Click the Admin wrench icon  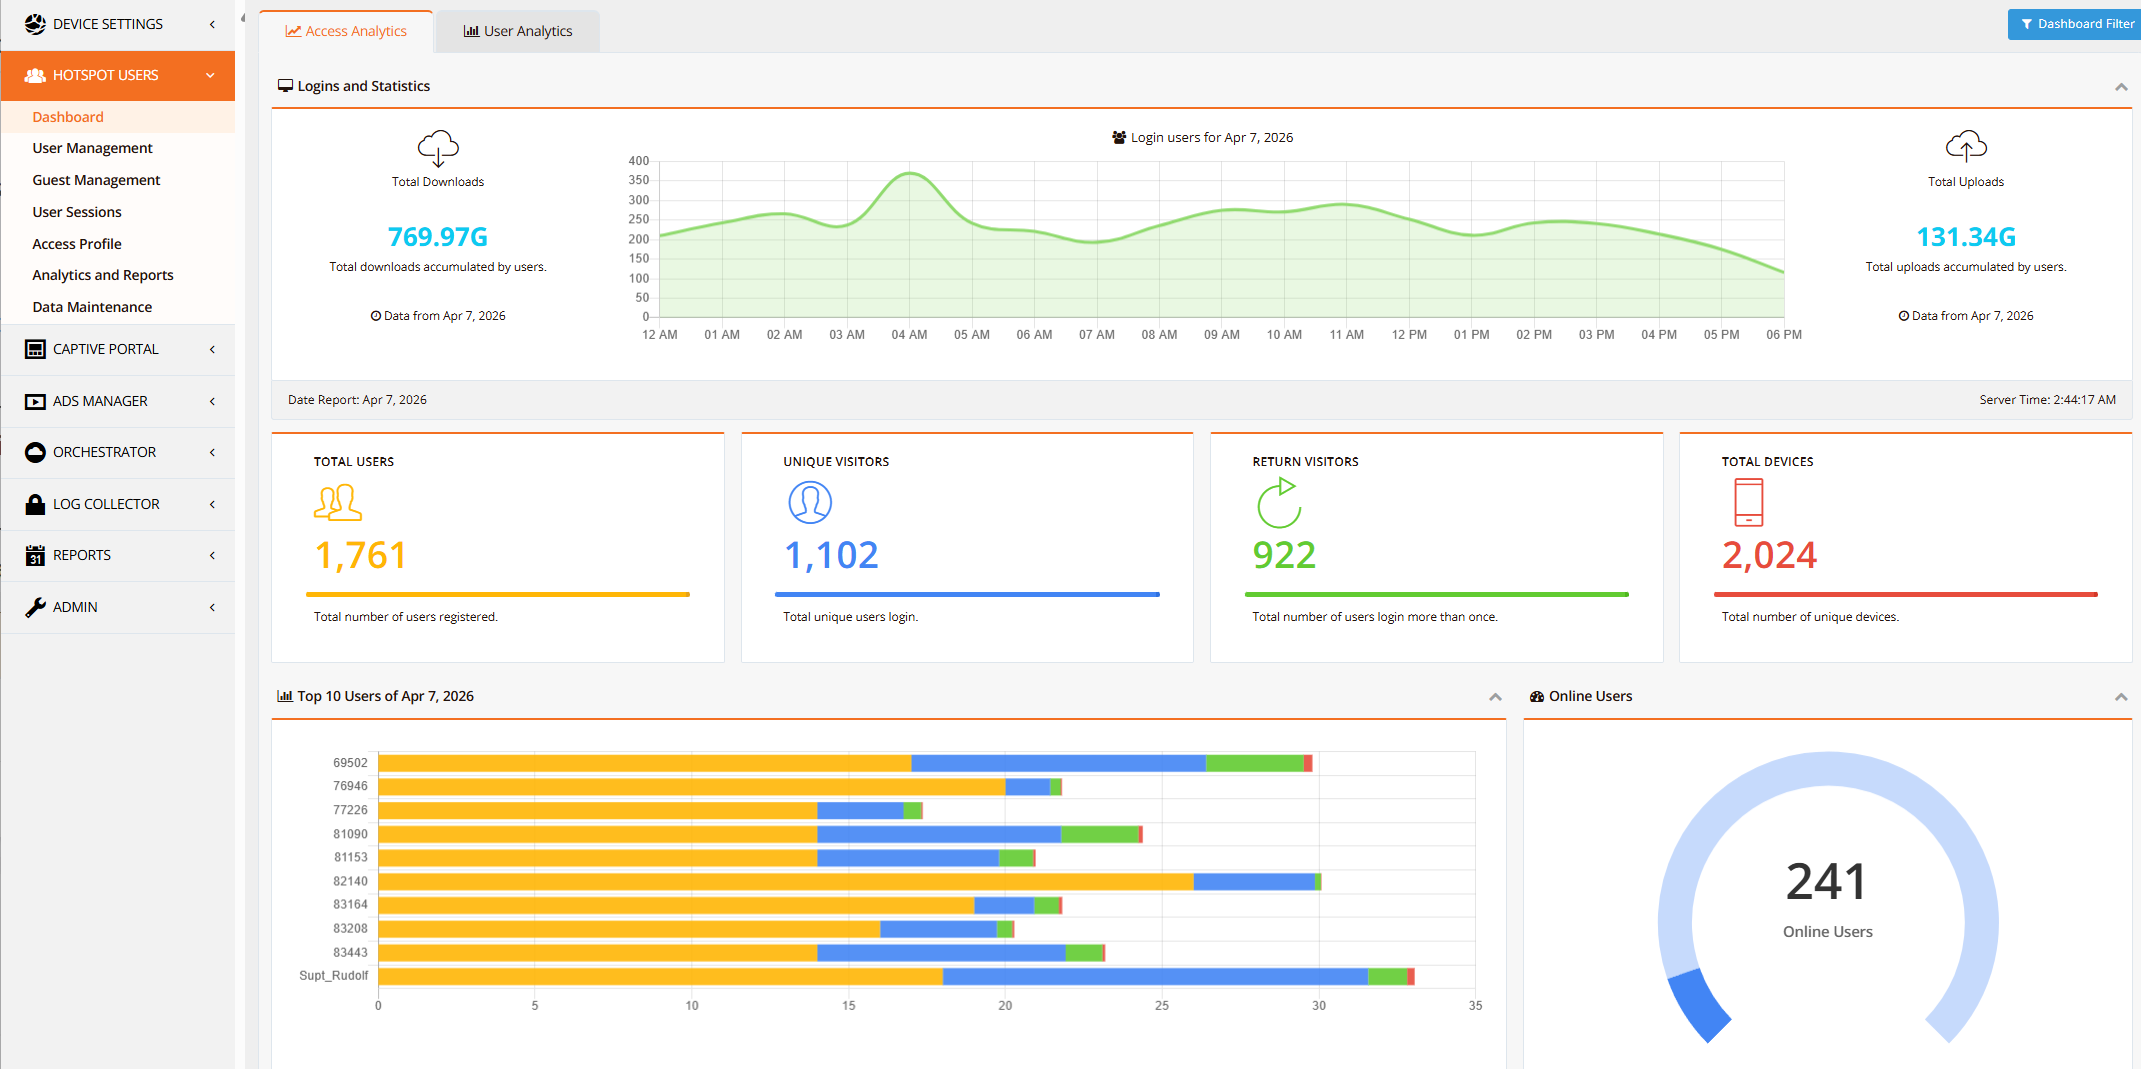tap(35, 607)
